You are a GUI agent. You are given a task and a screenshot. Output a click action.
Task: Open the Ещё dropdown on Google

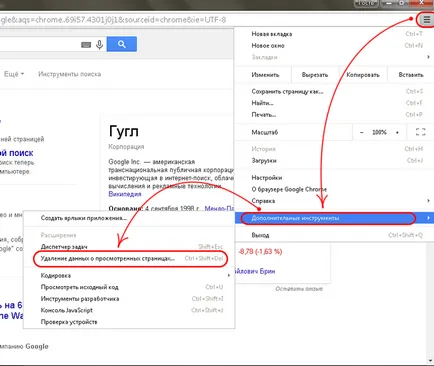(x=14, y=74)
